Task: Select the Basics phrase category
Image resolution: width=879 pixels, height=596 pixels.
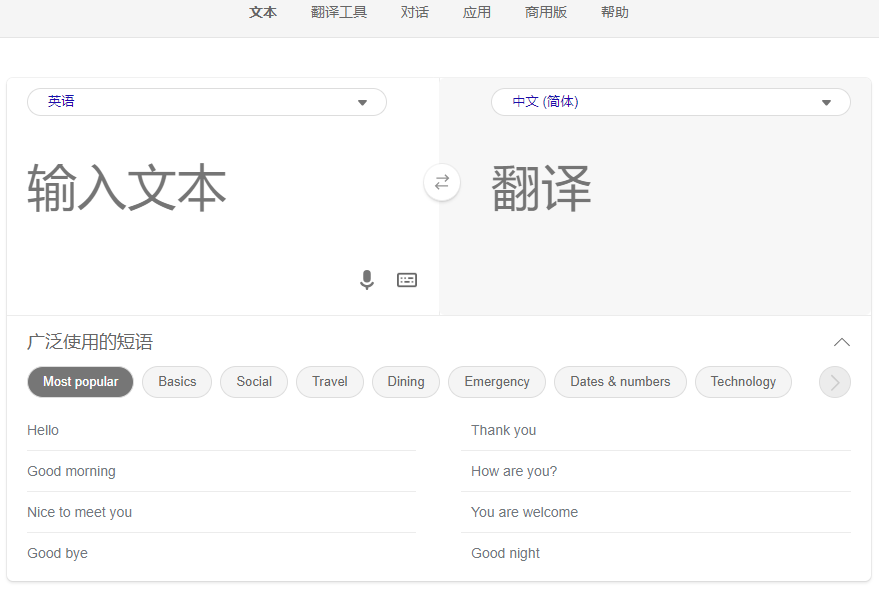Action: click(177, 382)
